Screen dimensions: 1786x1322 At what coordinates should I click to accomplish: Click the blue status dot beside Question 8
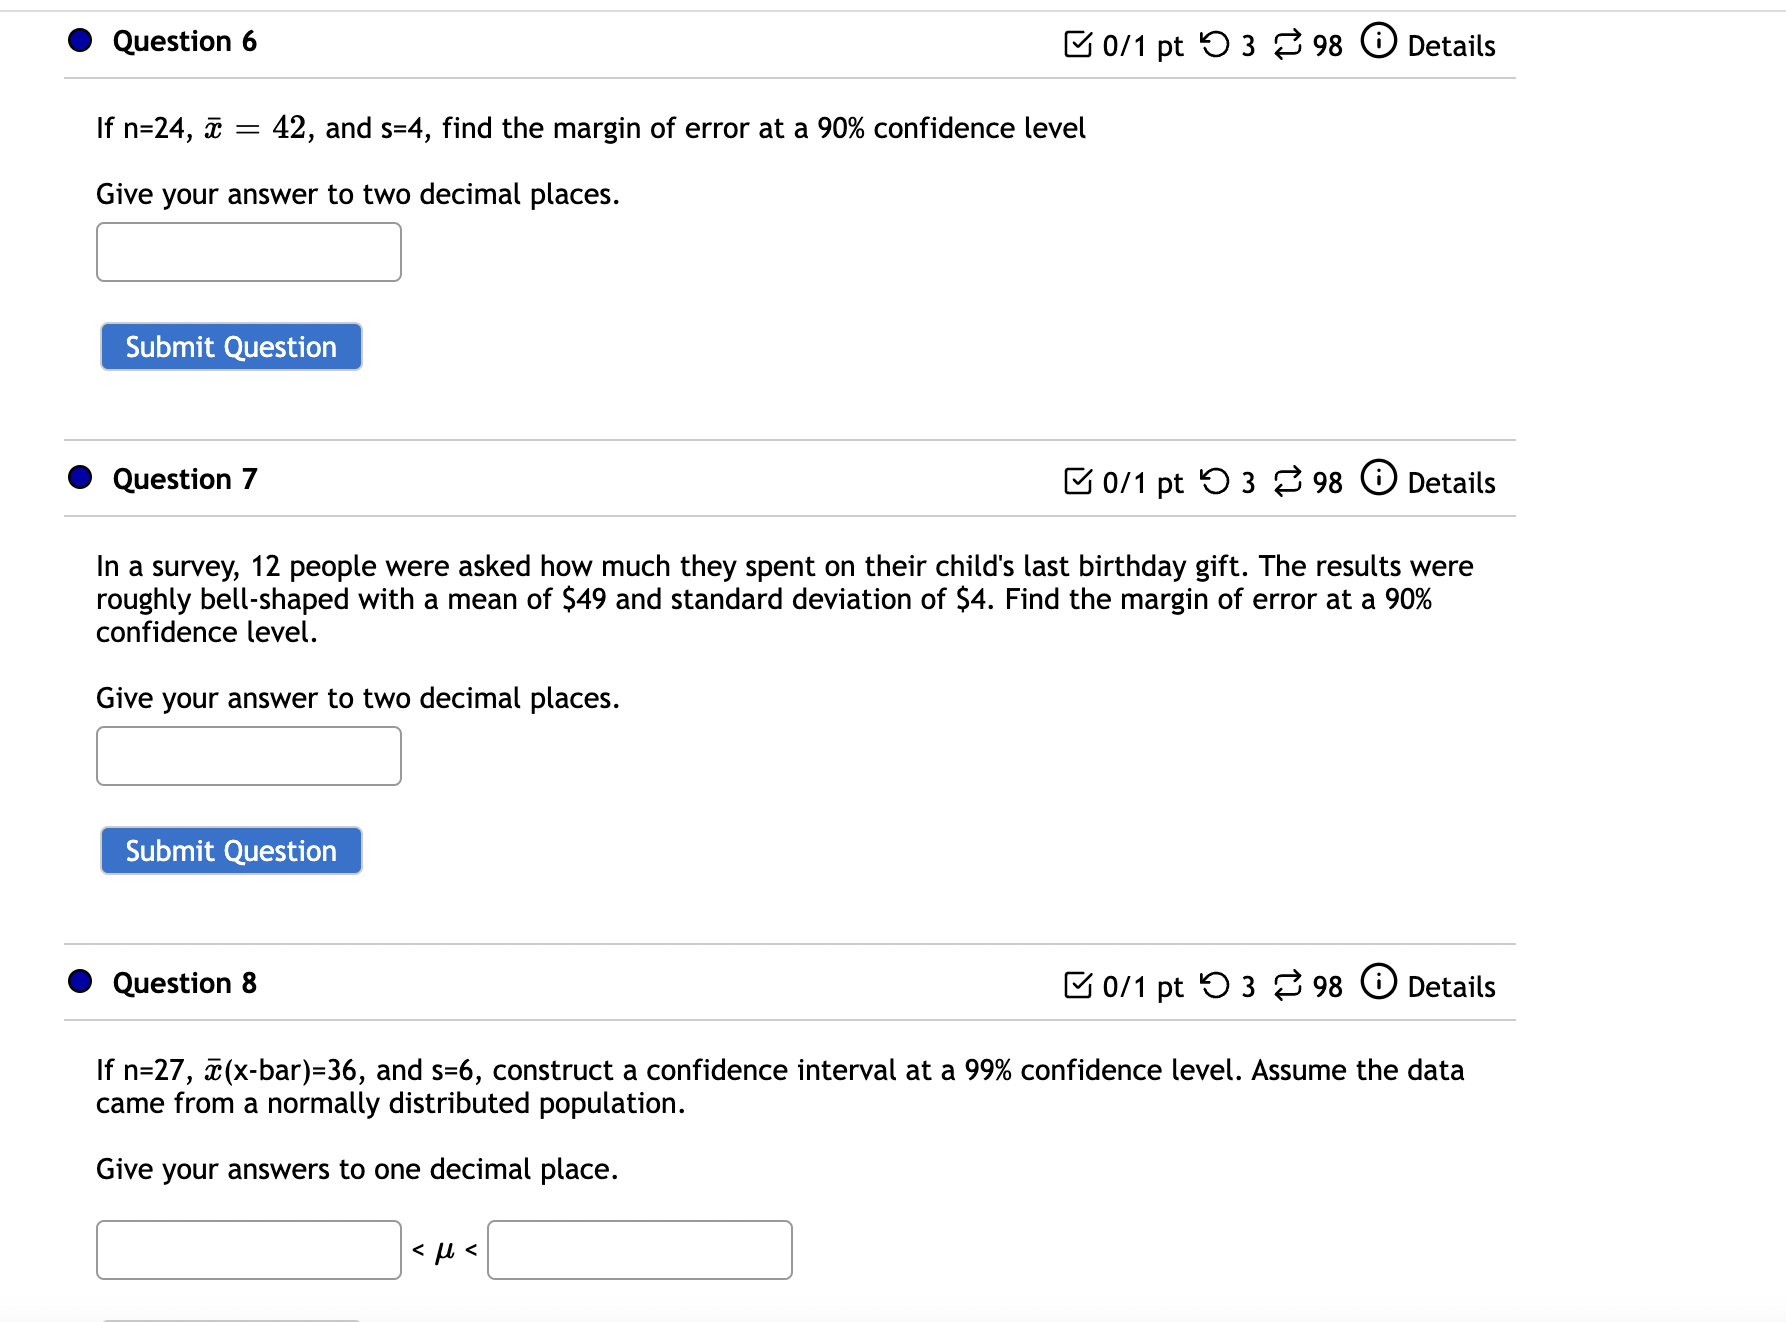point(79,981)
